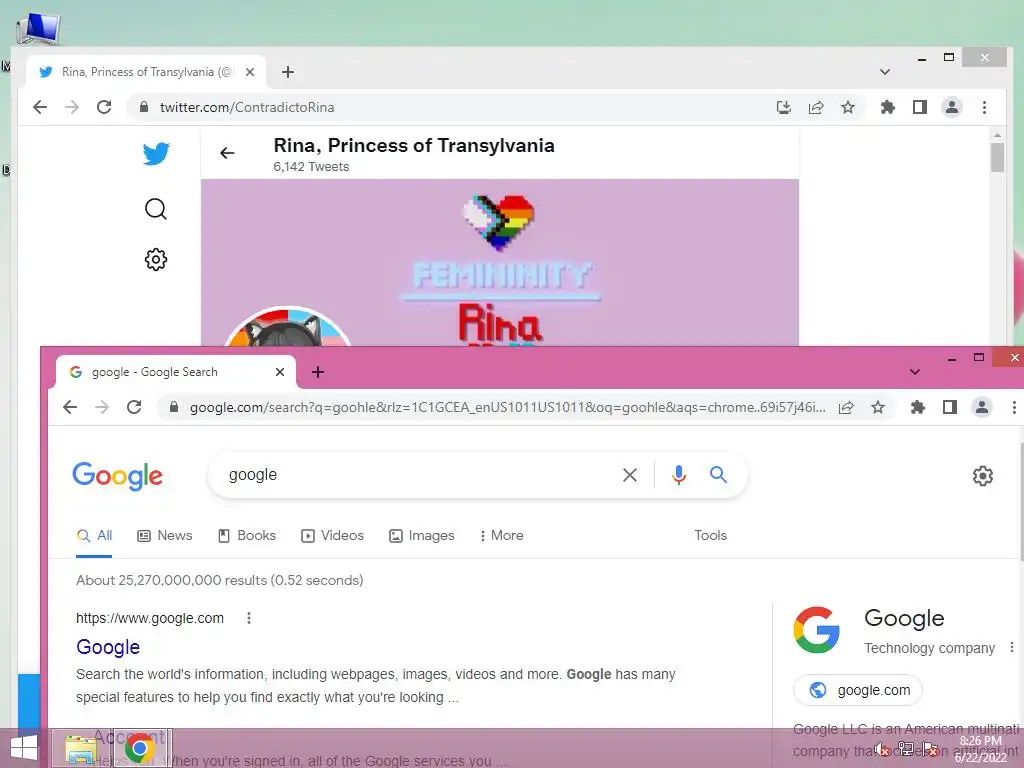Close the Twitter tab
This screenshot has width=1024, height=768.
tap(249, 72)
